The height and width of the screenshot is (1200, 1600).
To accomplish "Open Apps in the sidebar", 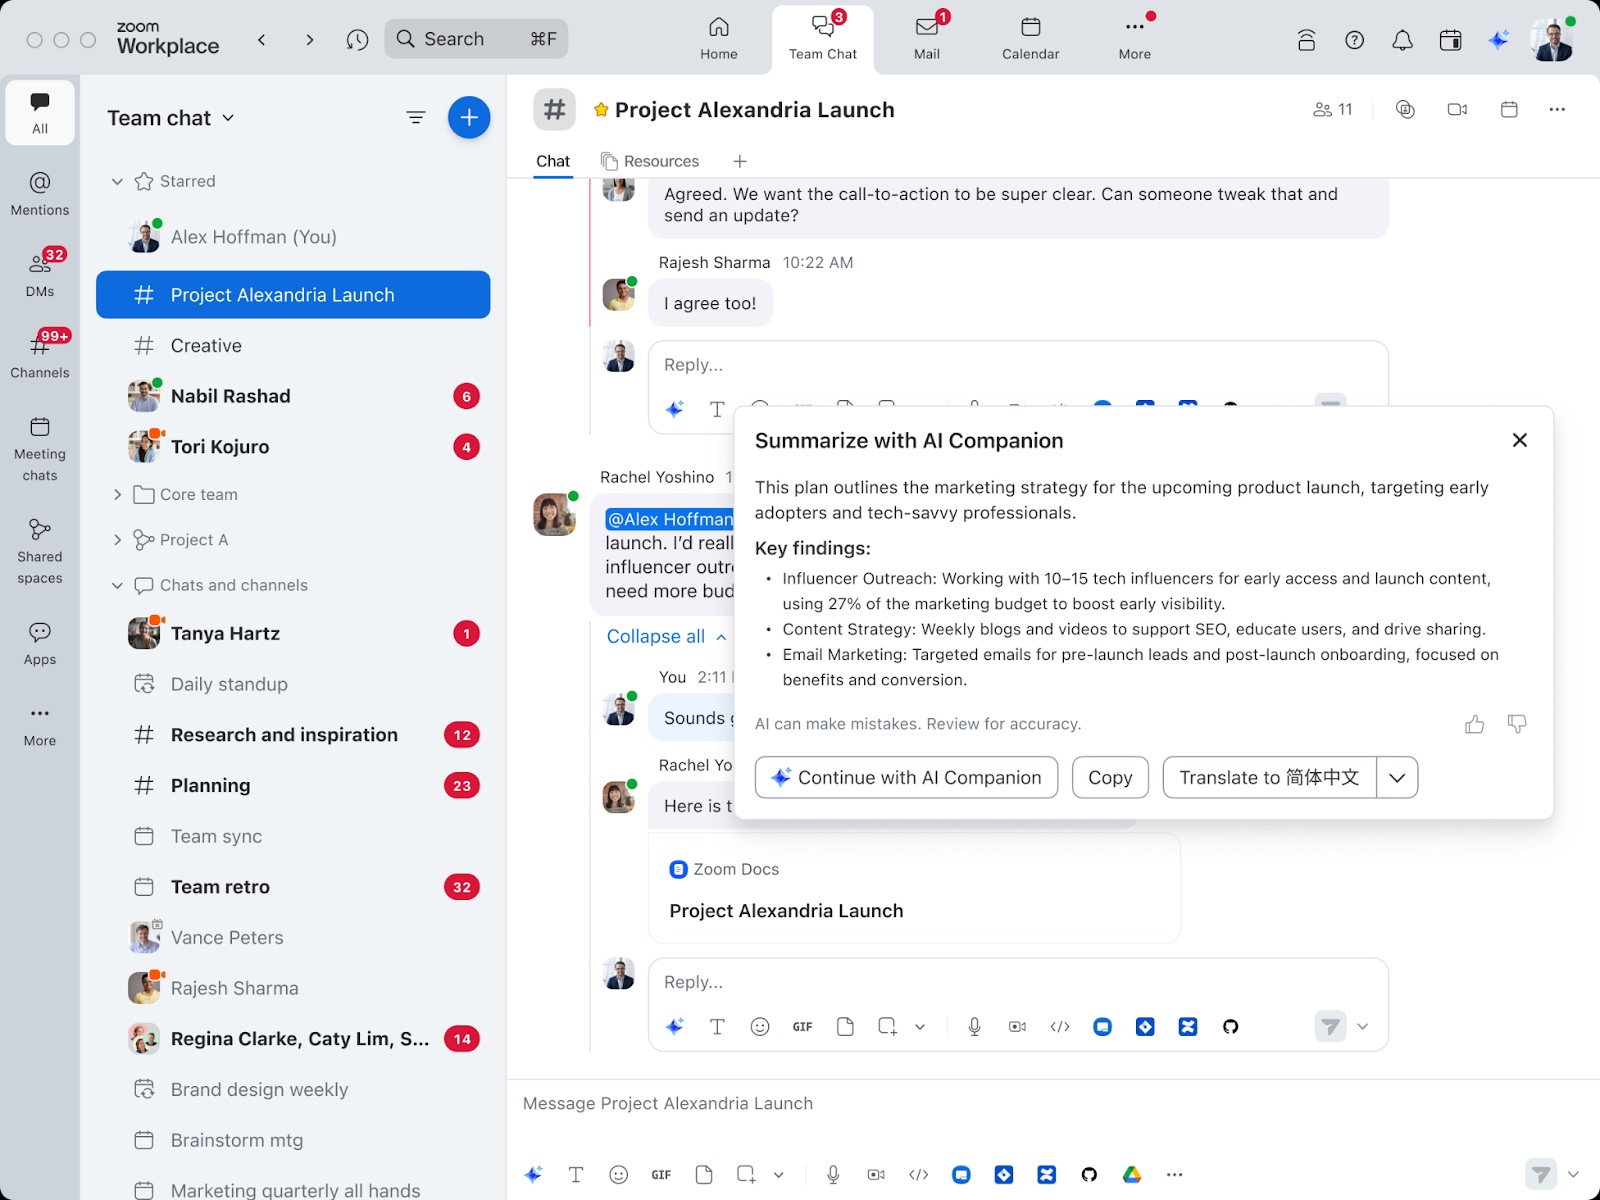I will tap(40, 643).
